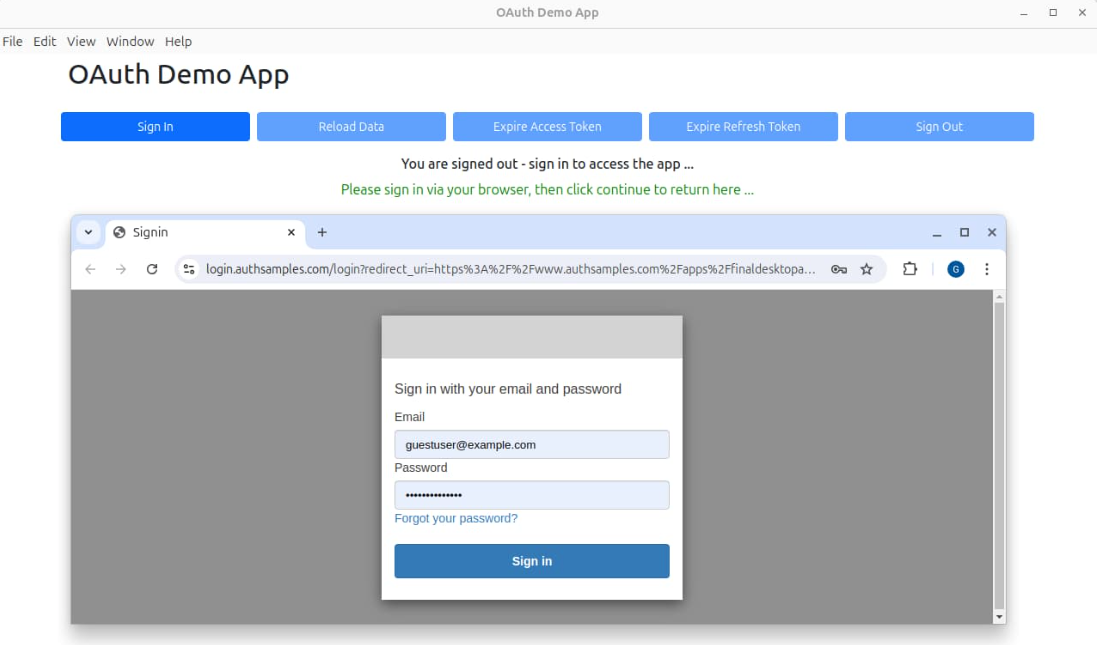Submit the form with the dark blue Sign in button
Screen dimensions: 1097x645
(x=532, y=561)
